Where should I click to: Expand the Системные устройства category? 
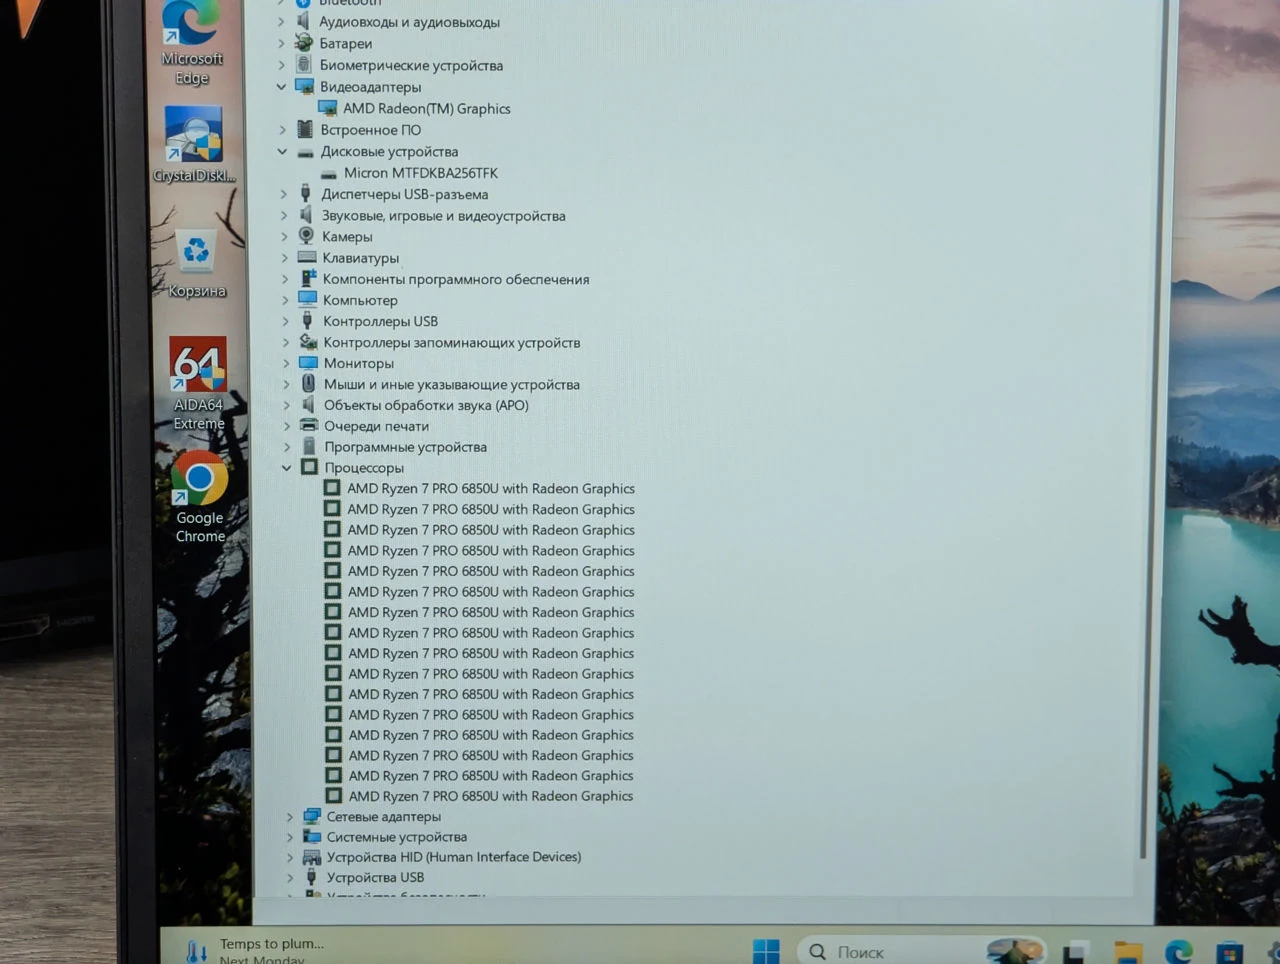[290, 837]
